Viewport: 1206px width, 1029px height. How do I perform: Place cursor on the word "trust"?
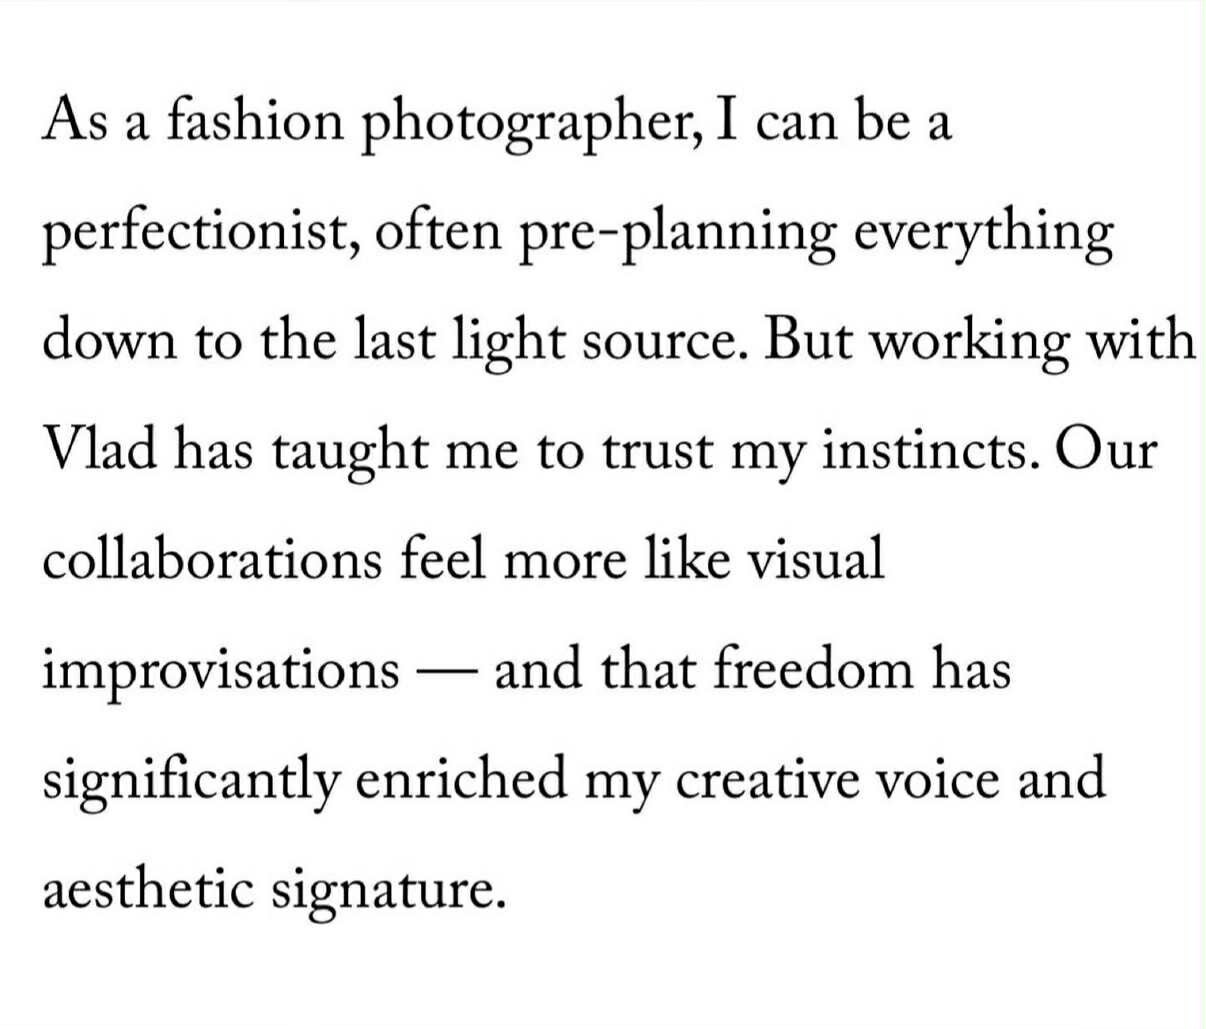point(657,452)
